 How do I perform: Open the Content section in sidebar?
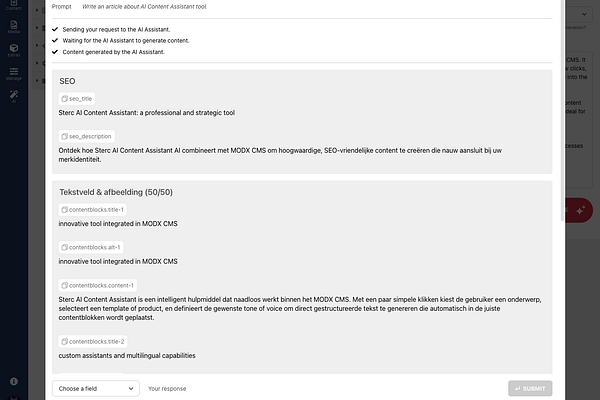pos(14,5)
